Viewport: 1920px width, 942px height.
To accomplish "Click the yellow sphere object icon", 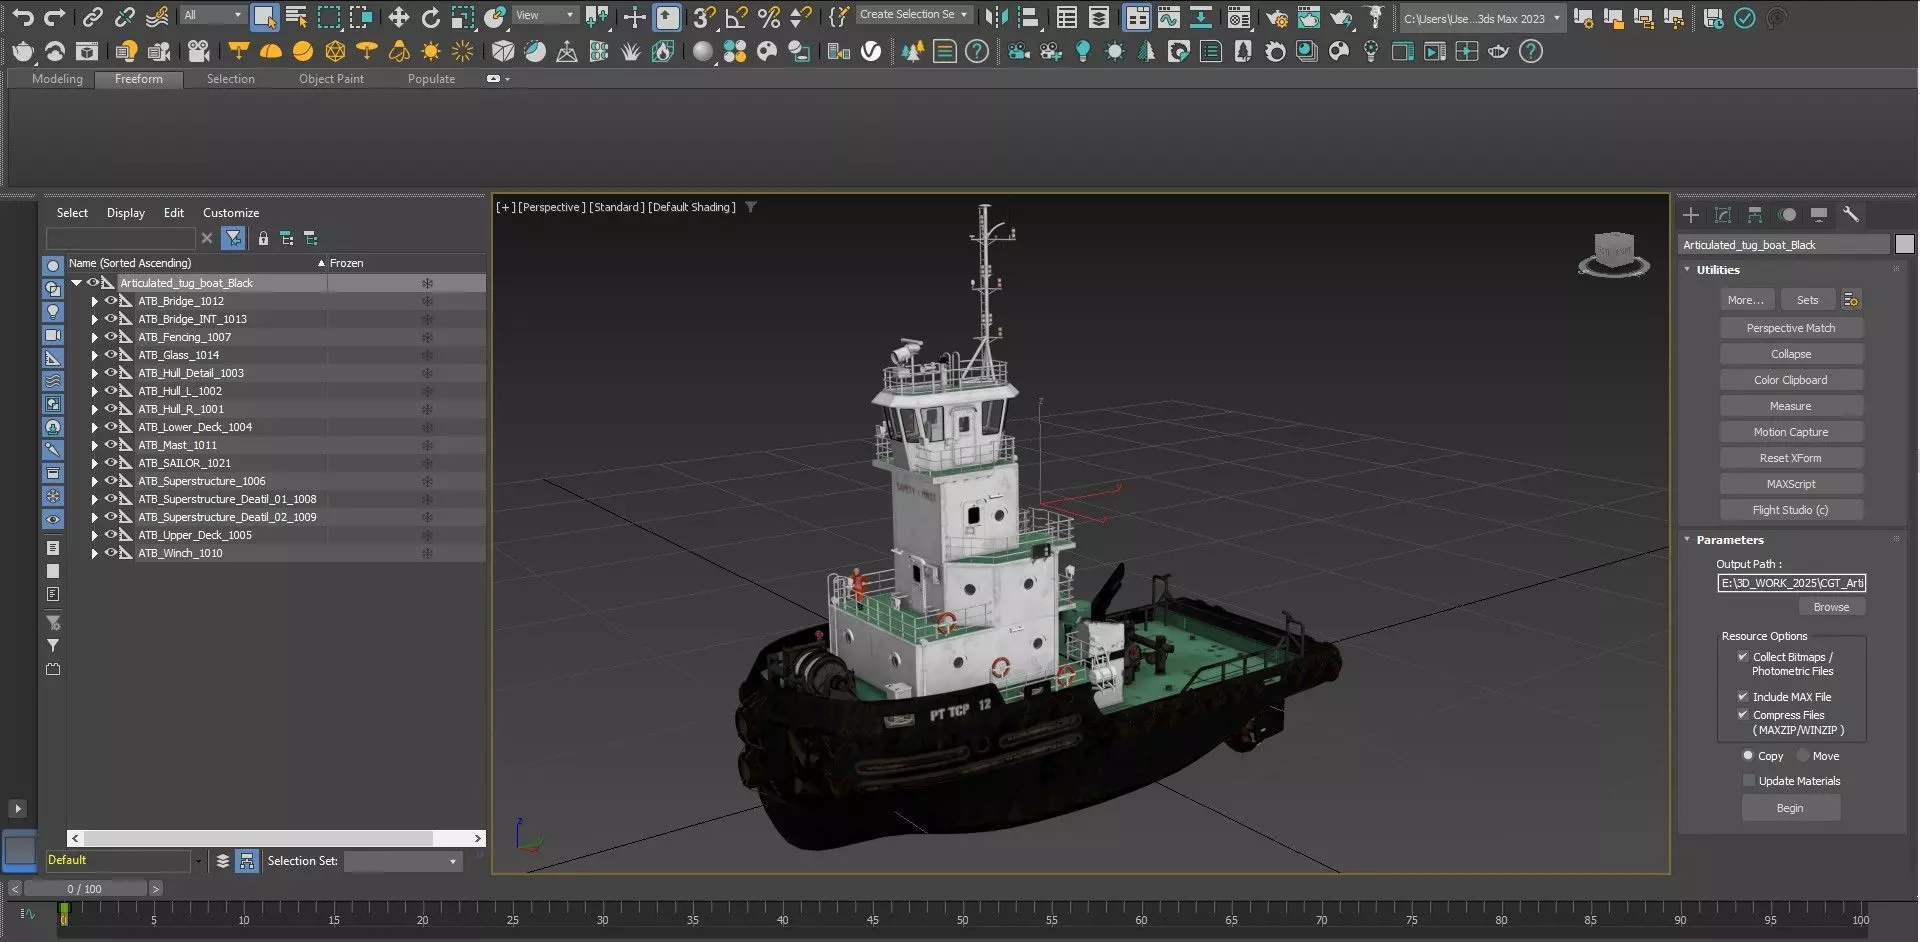I will coord(302,52).
